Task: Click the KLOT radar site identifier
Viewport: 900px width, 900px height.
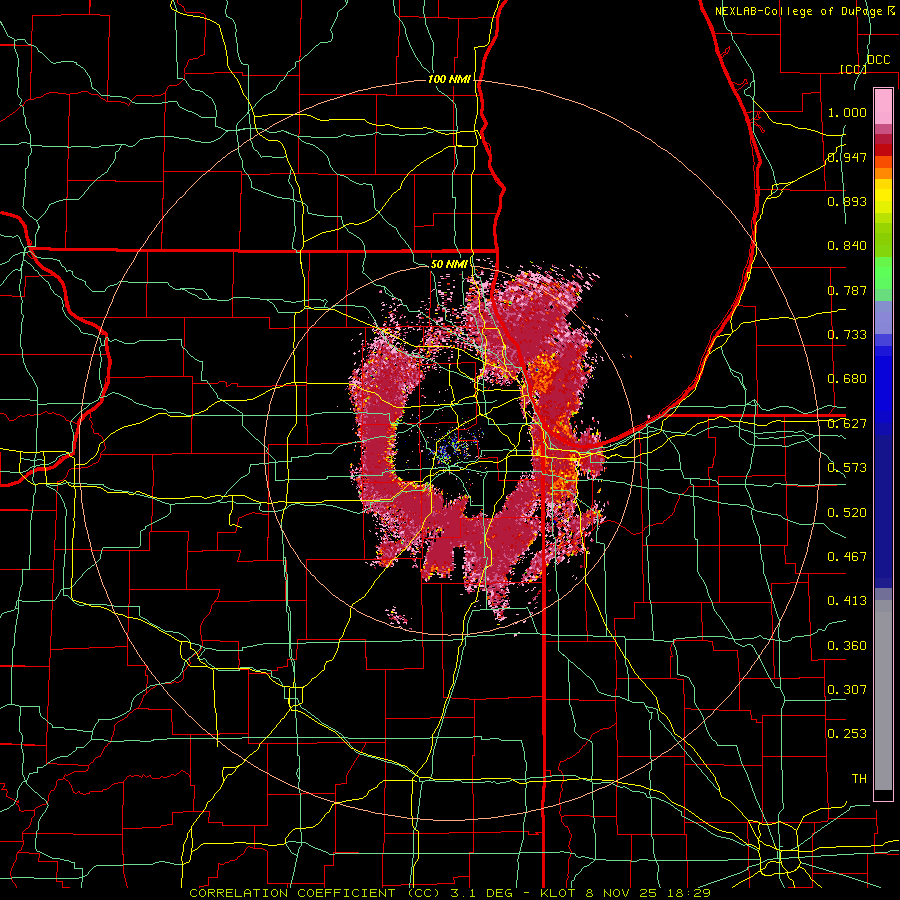Action: [557, 893]
